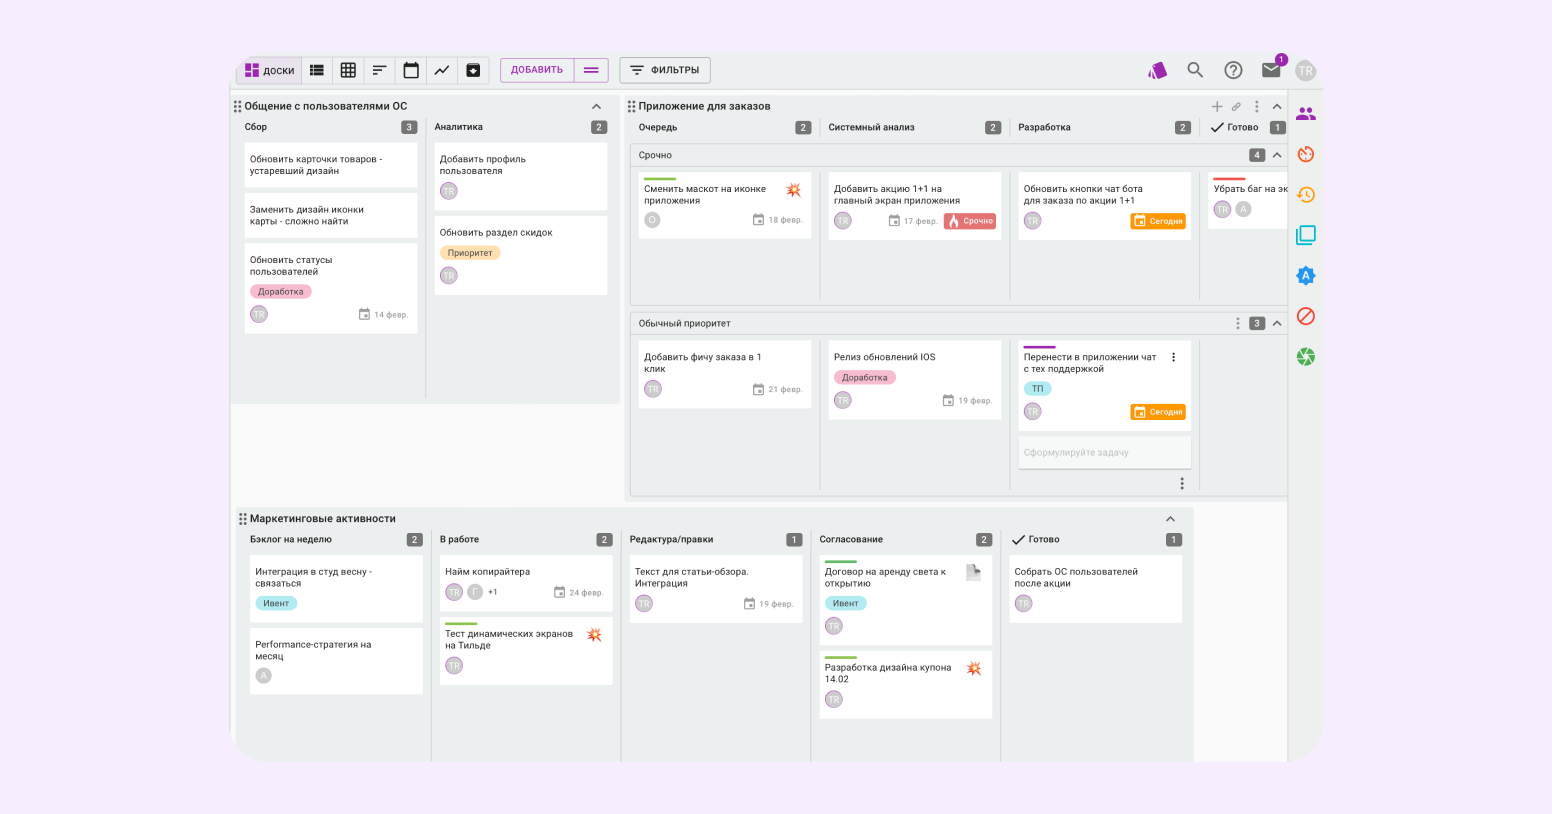Open the help question mark icon

pyautogui.click(x=1233, y=70)
